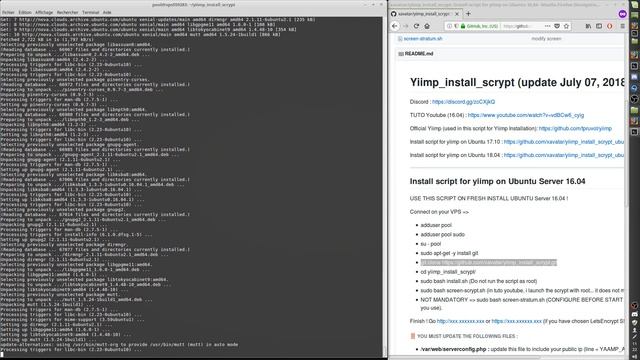640x360 pixels.
Task: Open a new Firefox tab
Action: pos(468,13)
